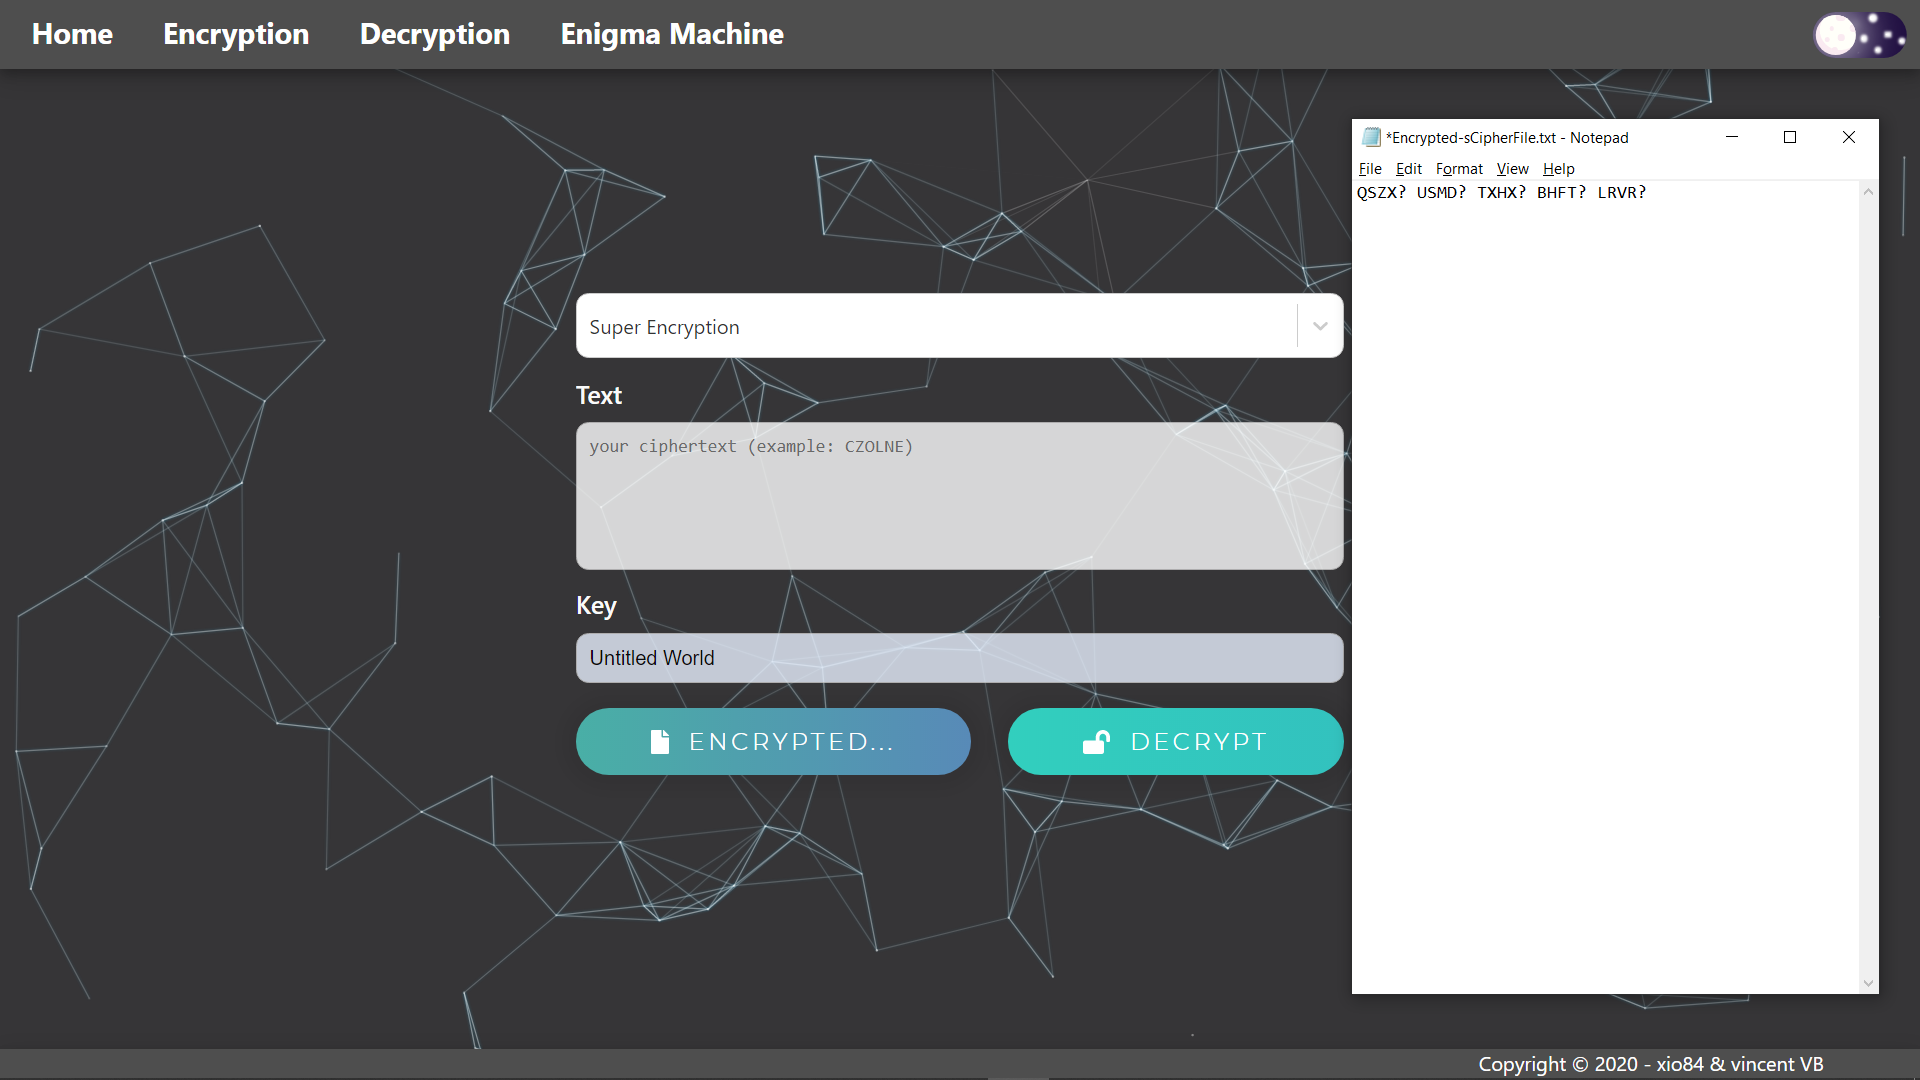Click the document icon on ENCRYPTED button
The height and width of the screenshot is (1080, 1920).
point(658,741)
